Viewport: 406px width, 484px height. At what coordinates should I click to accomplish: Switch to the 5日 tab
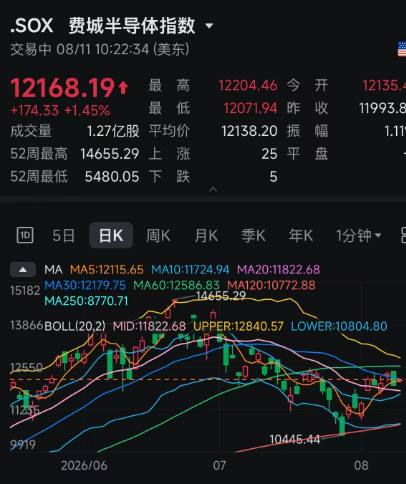(x=63, y=236)
